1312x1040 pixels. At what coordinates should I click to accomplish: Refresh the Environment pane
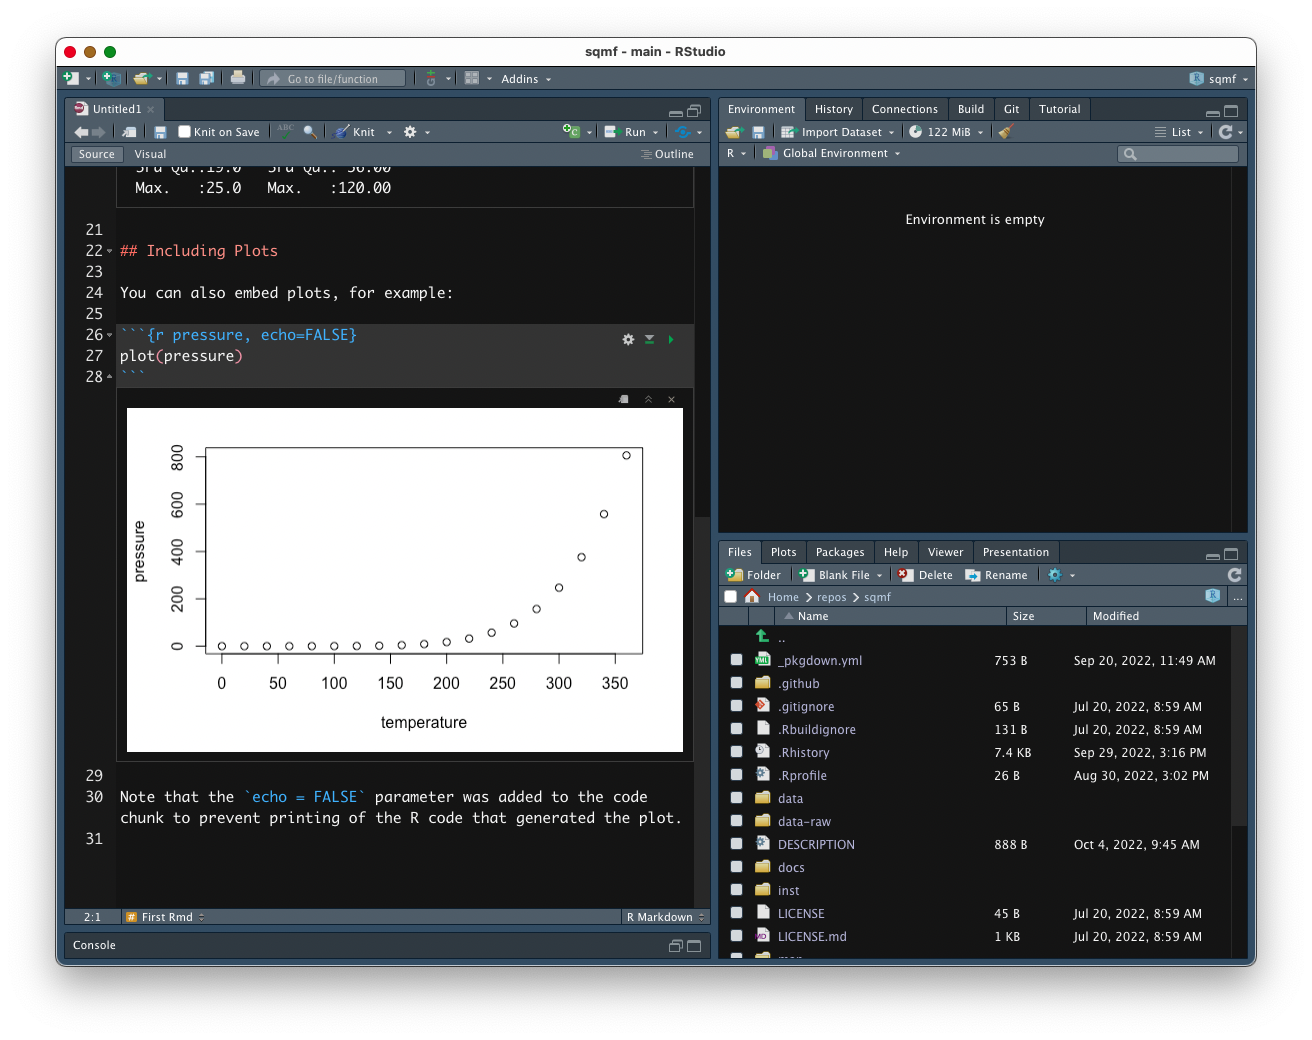click(1226, 131)
